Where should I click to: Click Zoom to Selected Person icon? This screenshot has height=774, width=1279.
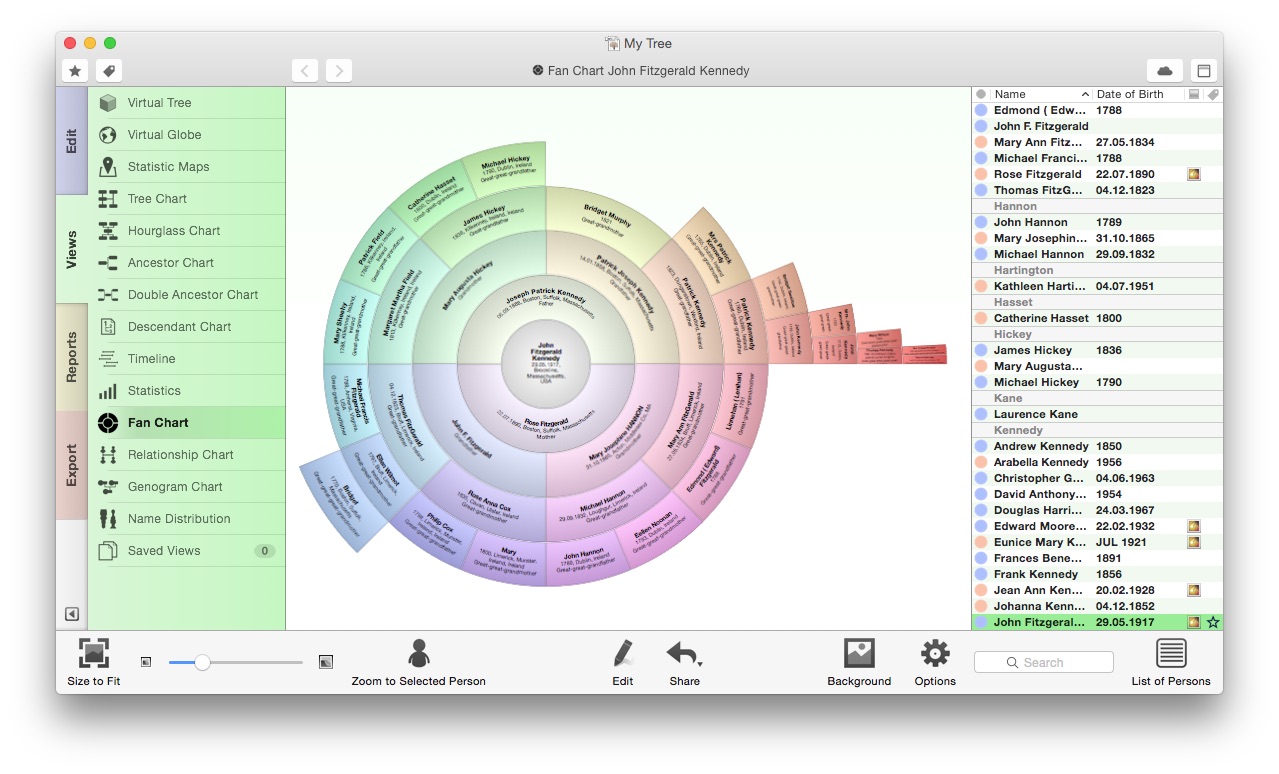[x=419, y=654]
